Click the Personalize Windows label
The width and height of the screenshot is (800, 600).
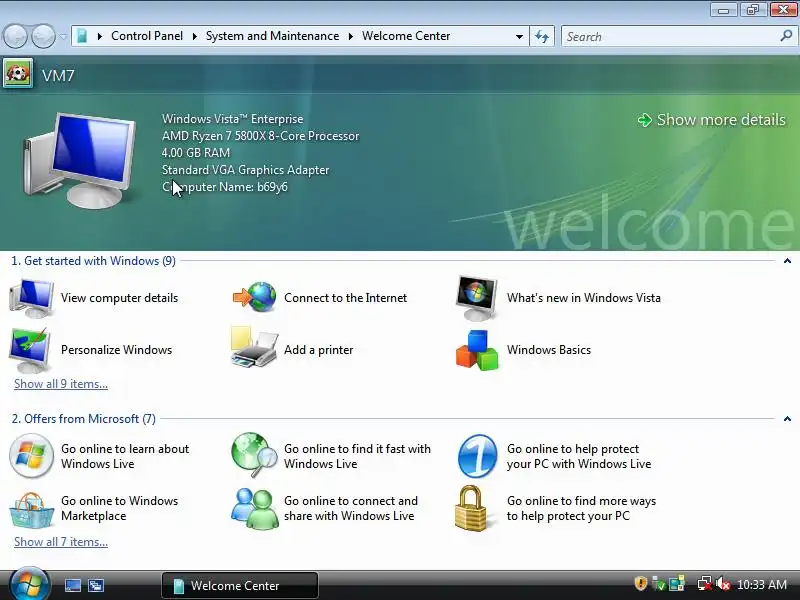(116, 350)
